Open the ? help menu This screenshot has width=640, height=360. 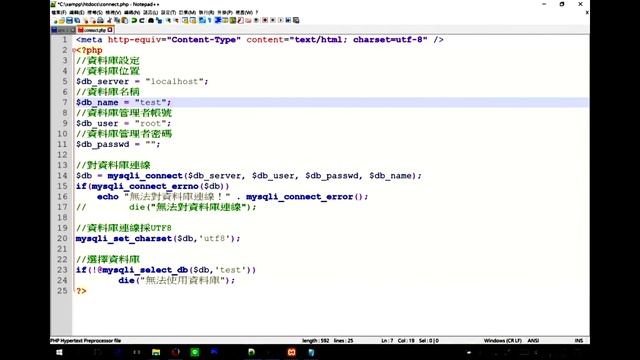click(x=257, y=13)
